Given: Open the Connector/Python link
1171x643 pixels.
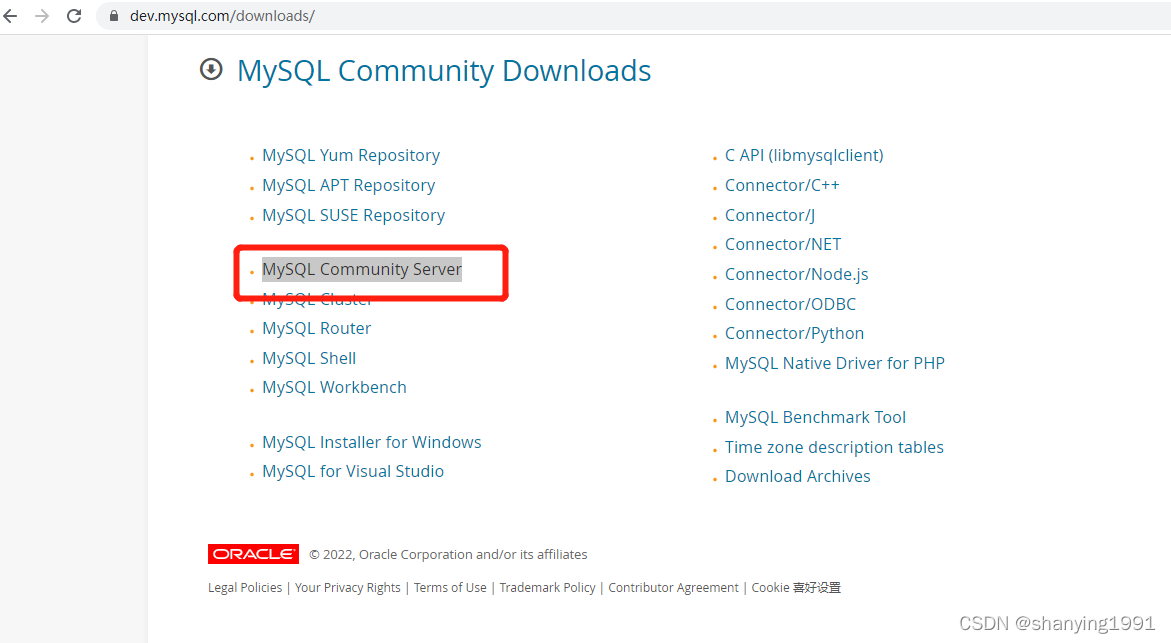Looking at the screenshot, I should click(x=794, y=333).
